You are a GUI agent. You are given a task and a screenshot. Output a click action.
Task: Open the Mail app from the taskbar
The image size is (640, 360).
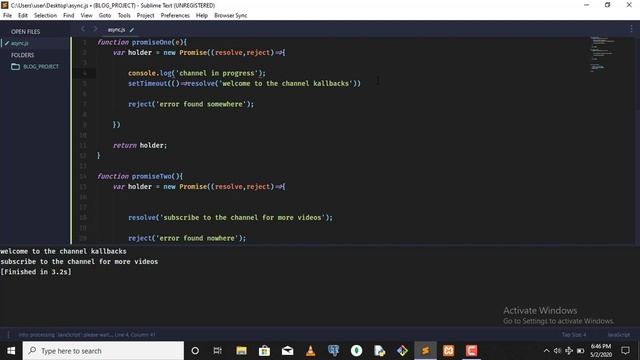287,351
